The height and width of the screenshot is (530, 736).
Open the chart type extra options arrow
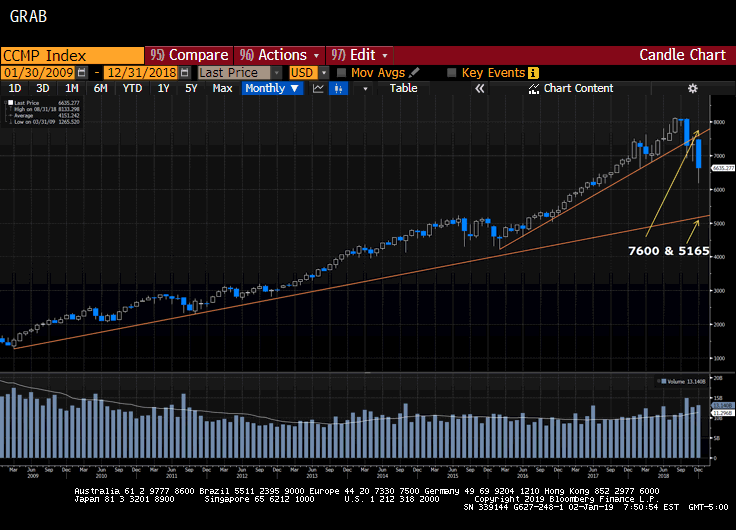pos(365,88)
